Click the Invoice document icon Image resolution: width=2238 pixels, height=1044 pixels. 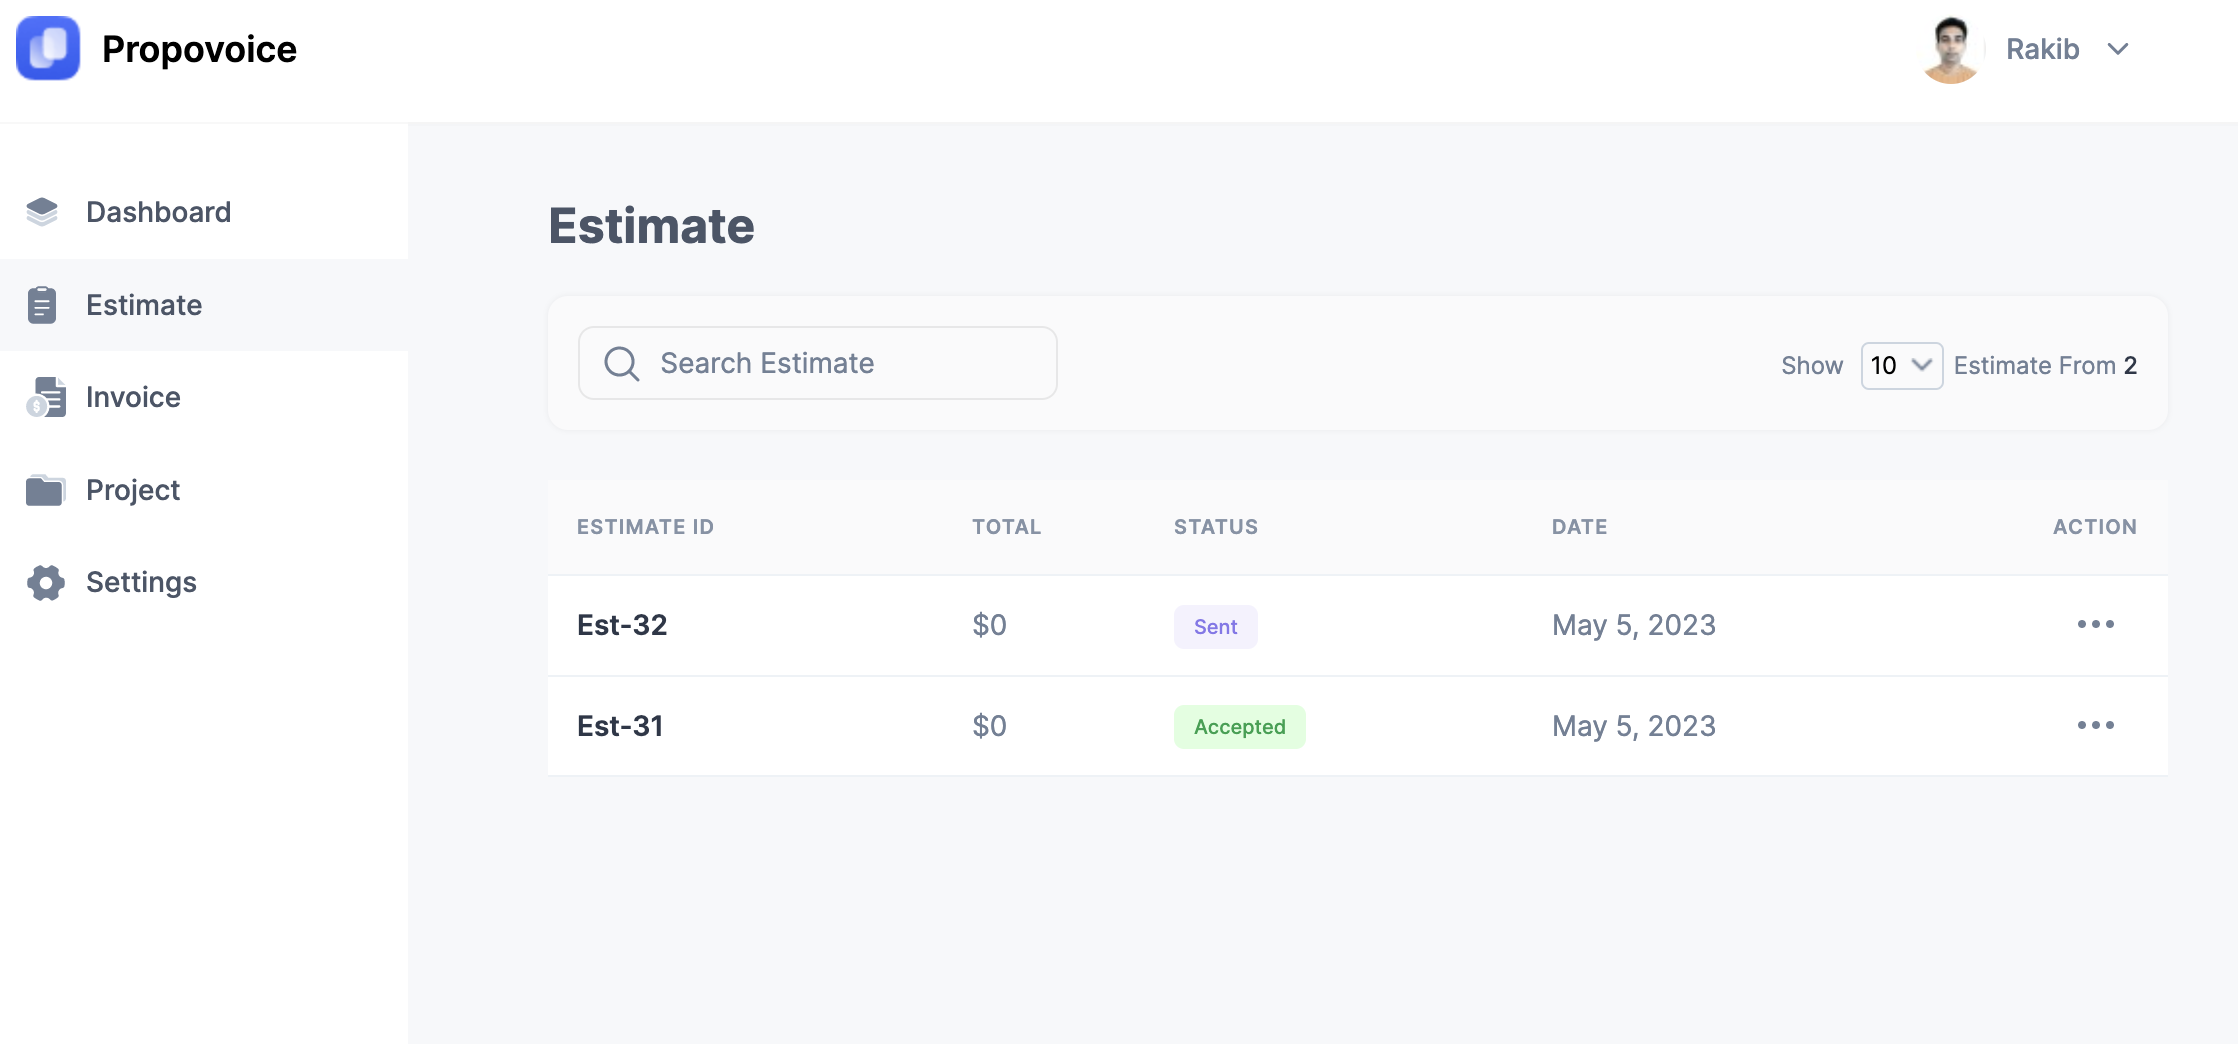(x=45, y=397)
